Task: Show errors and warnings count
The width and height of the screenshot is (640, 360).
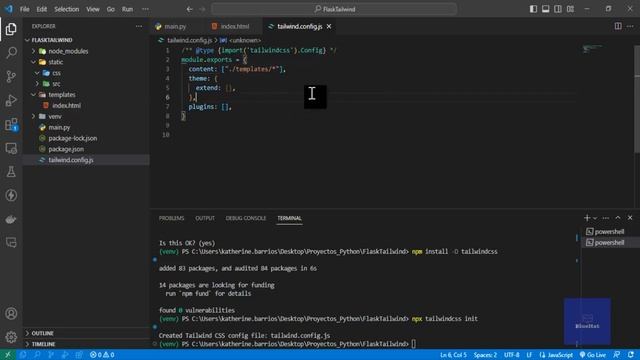Action: click(102, 355)
